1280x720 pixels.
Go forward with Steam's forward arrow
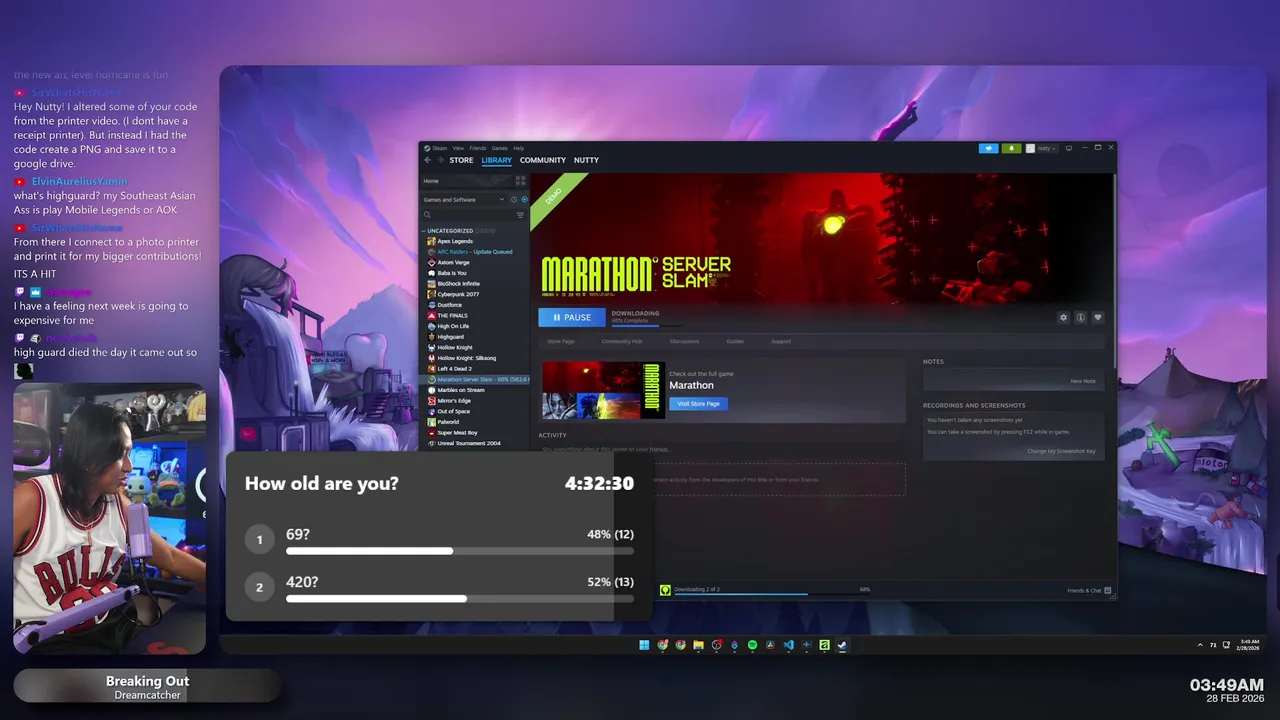click(x=440, y=160)
